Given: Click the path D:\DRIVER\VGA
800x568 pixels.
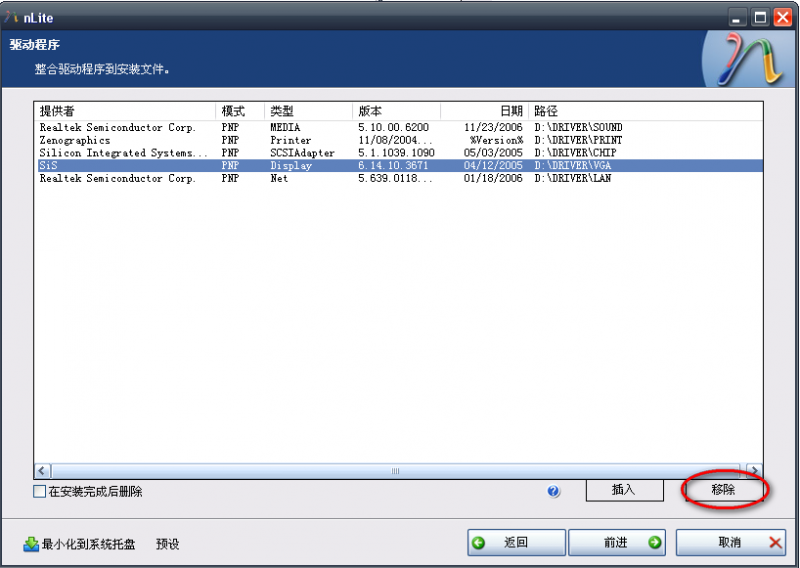Looking at the screenshot, I should [x=572, y=165].
